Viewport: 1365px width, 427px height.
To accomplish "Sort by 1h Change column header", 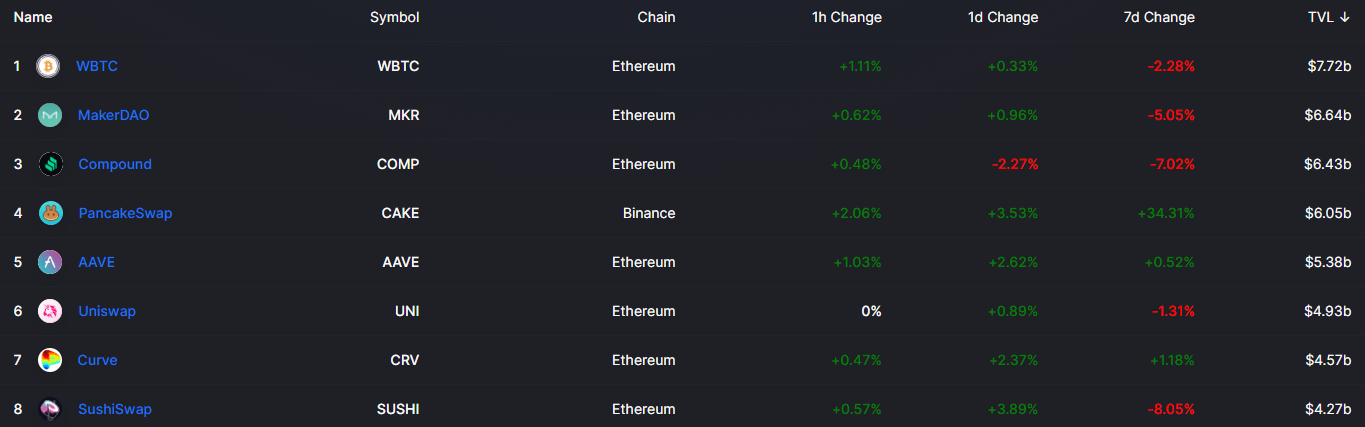I will tap(847, 17).
